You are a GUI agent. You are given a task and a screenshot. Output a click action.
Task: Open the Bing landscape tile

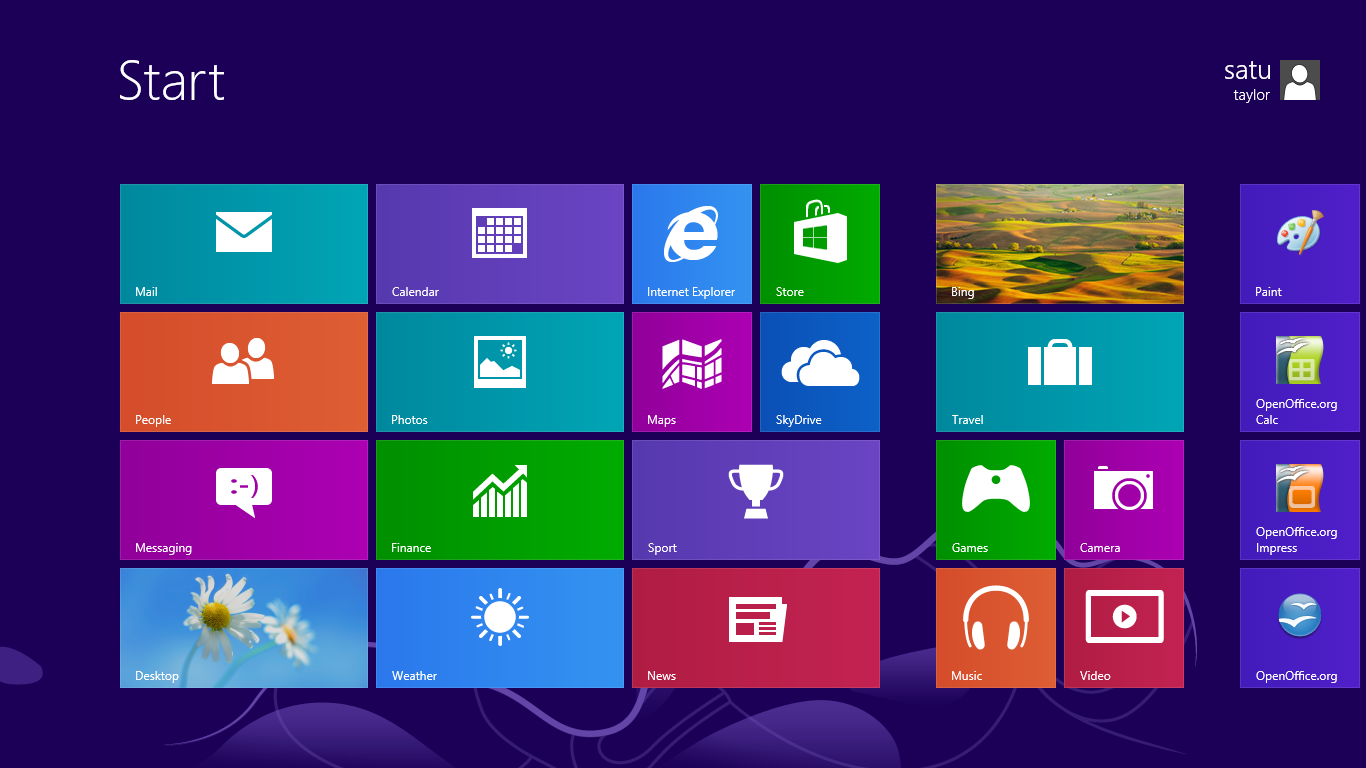(1060, 244)
